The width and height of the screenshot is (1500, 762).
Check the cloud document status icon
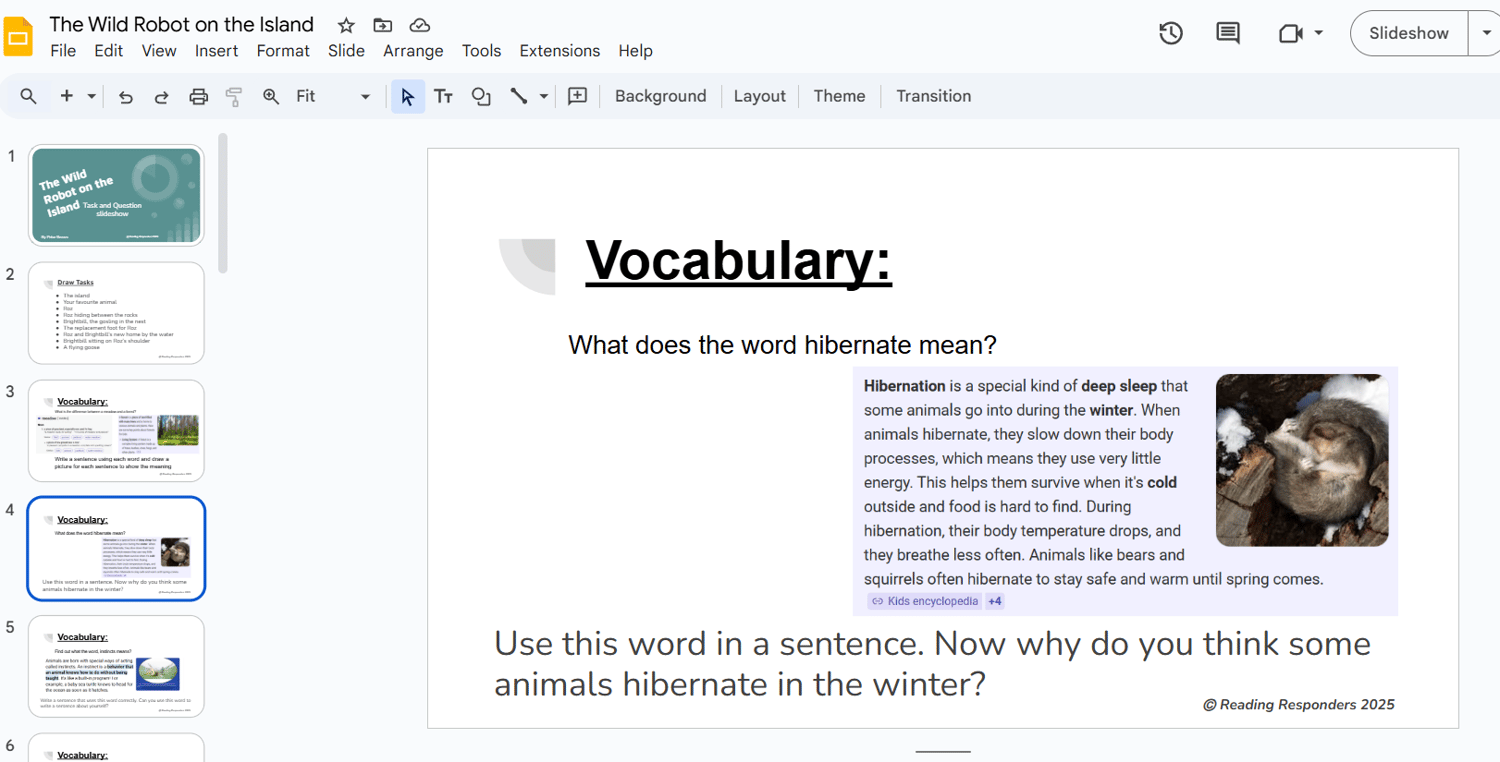tap(420, 25)
